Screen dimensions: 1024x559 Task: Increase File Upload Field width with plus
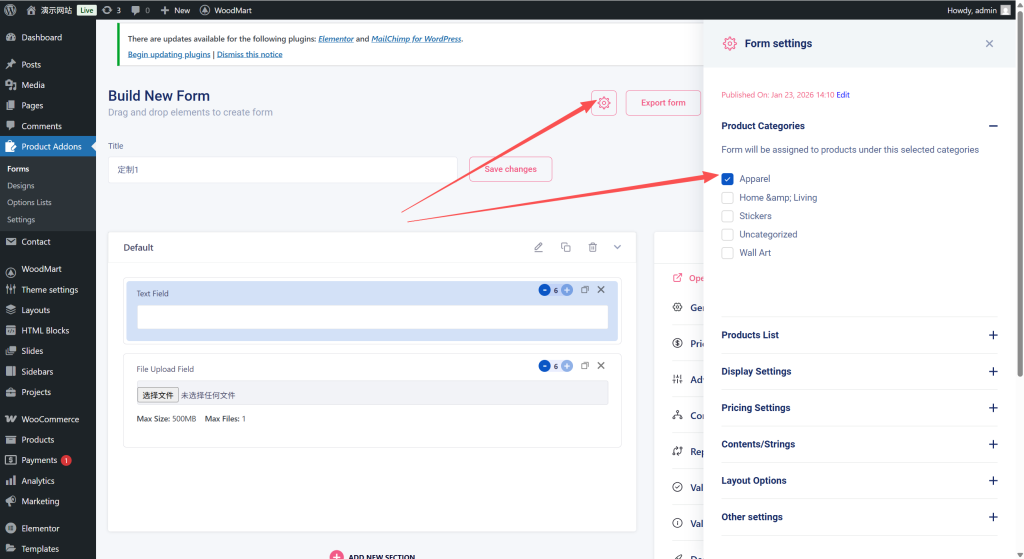click(567, 366)
